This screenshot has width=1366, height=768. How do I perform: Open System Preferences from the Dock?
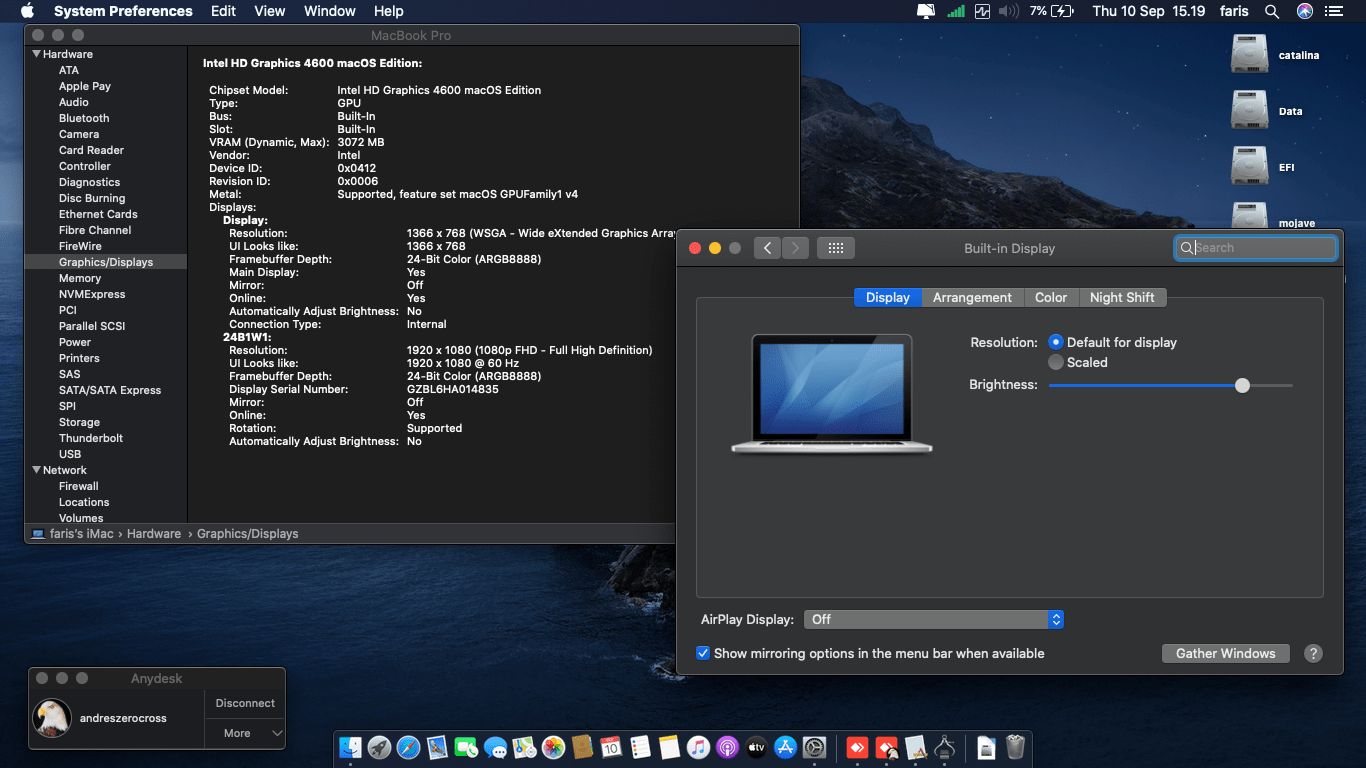tap(814, 747)
